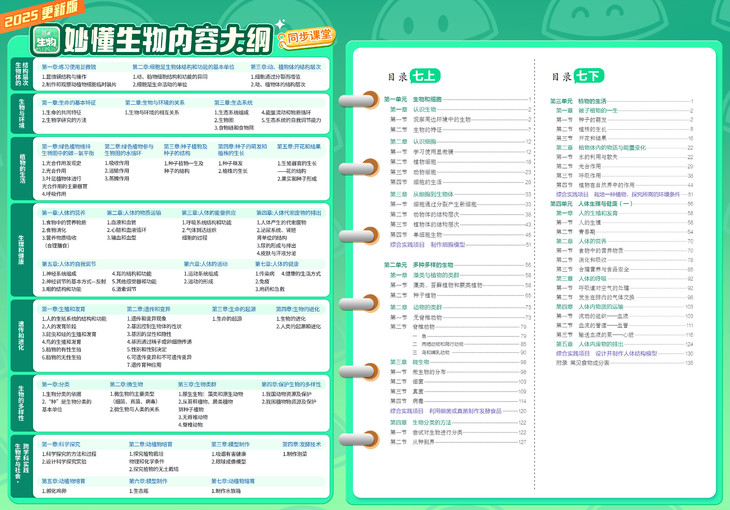Click heading 第三章:人体的能量供应
Viewport: 730px width, 510px height.
(209, 212)
